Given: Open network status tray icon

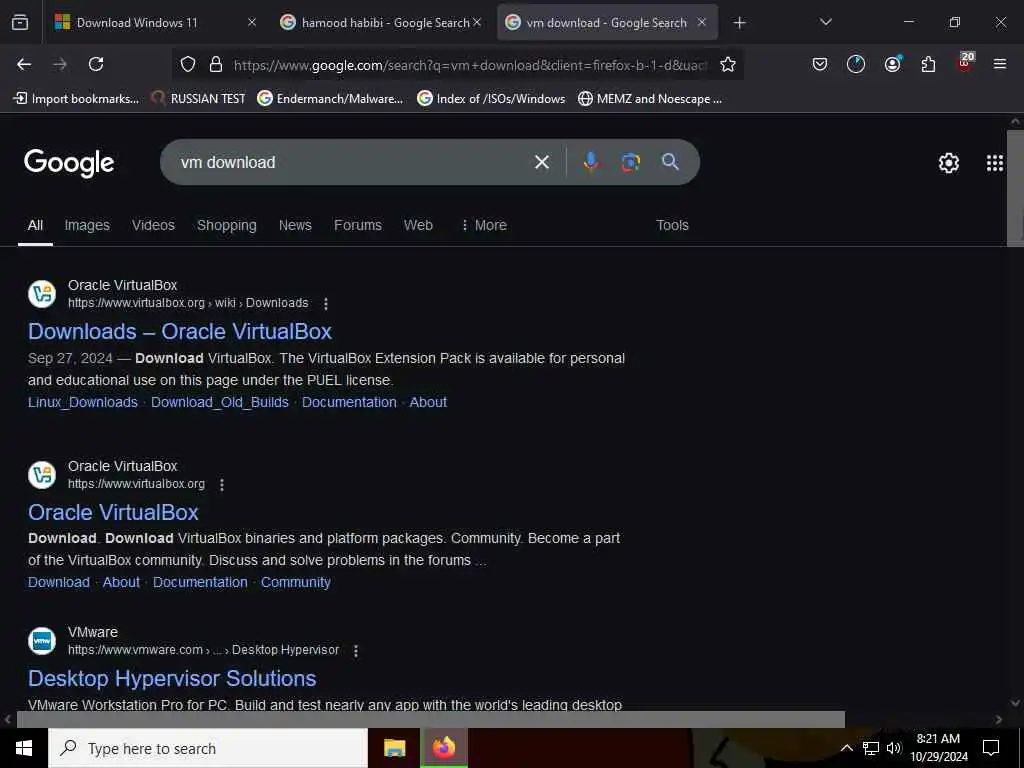Looking at the screenshot, I should coord(871,748).
